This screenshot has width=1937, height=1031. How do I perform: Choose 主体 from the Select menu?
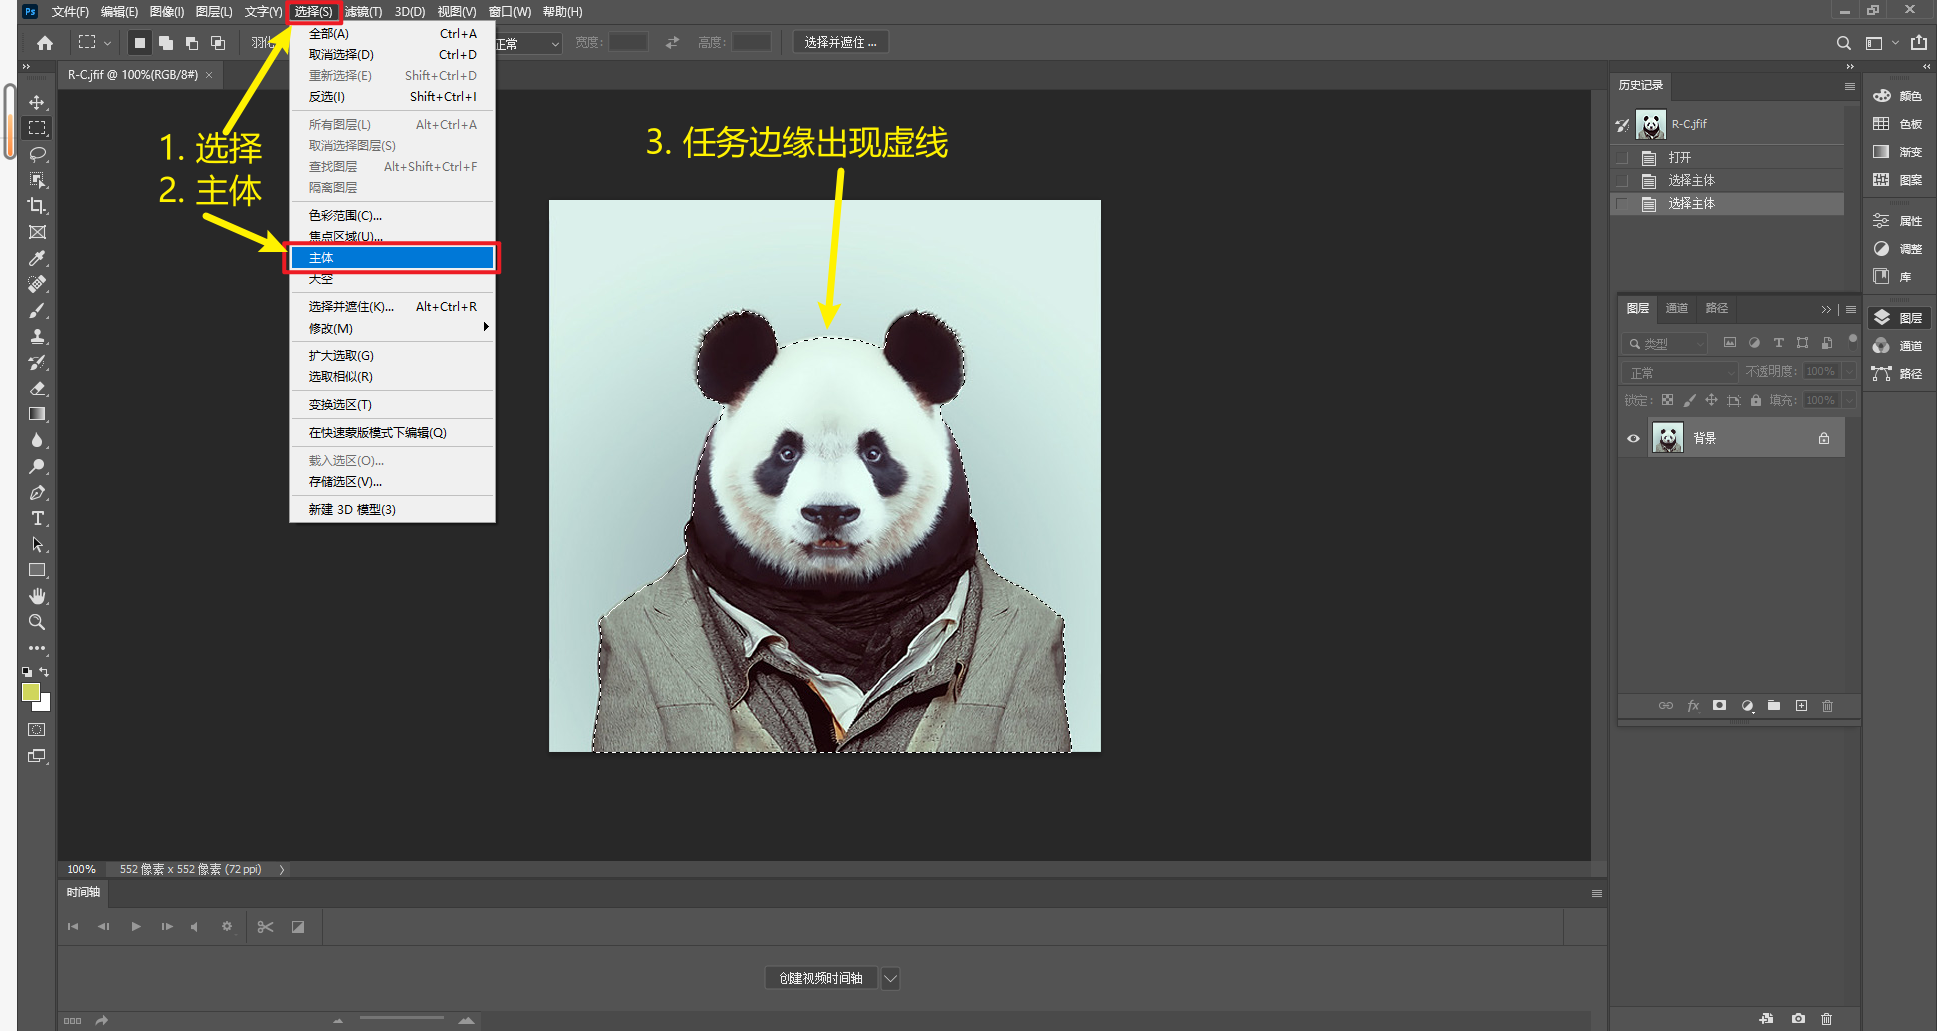tap(392, 258)
